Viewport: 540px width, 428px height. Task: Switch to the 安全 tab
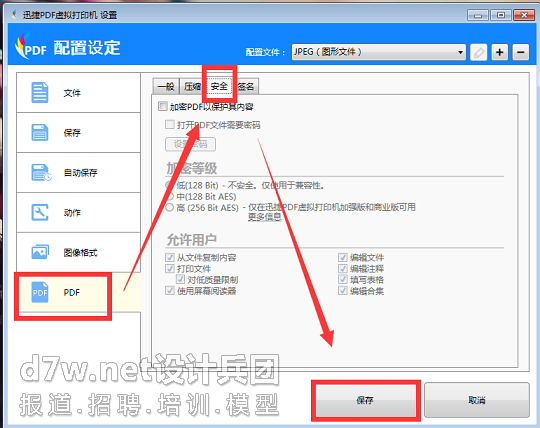(219, 86)
